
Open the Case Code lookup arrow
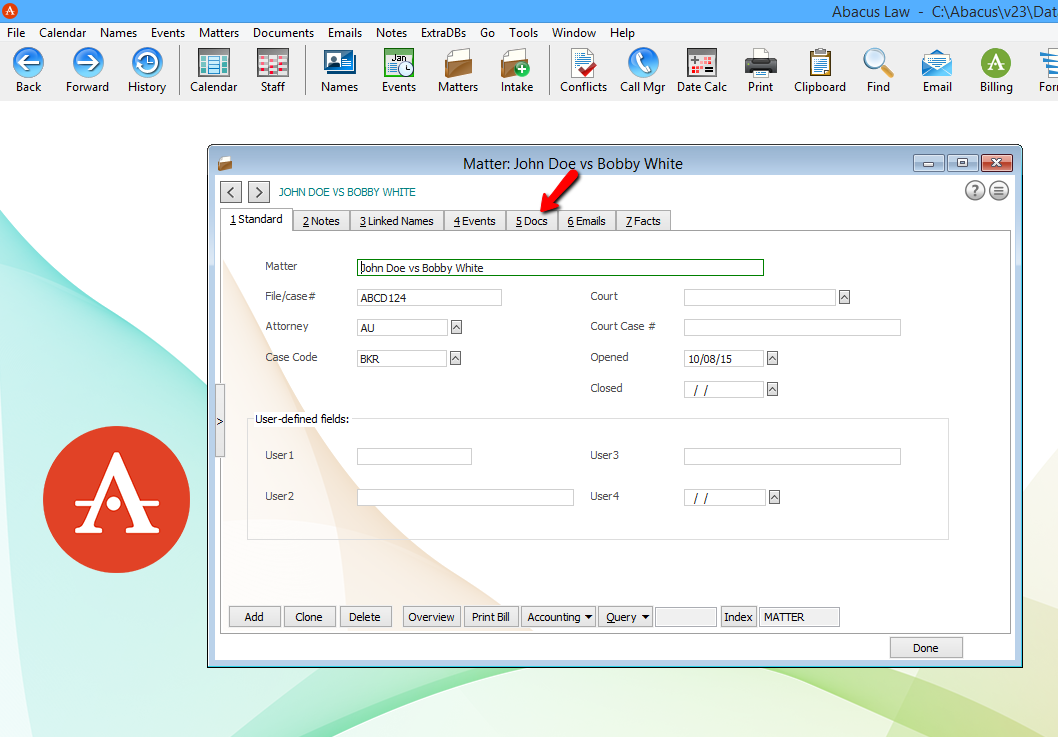[x=455, y=358]
